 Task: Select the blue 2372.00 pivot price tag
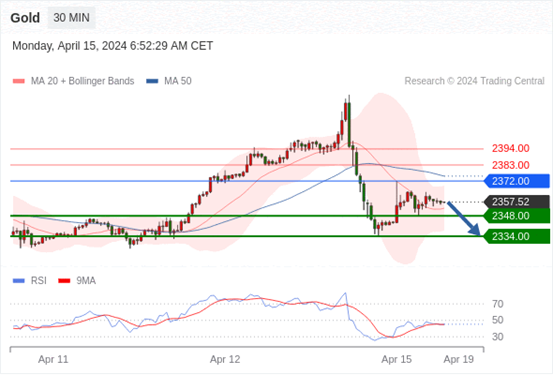pyautogui.click(x=517, y=181)
